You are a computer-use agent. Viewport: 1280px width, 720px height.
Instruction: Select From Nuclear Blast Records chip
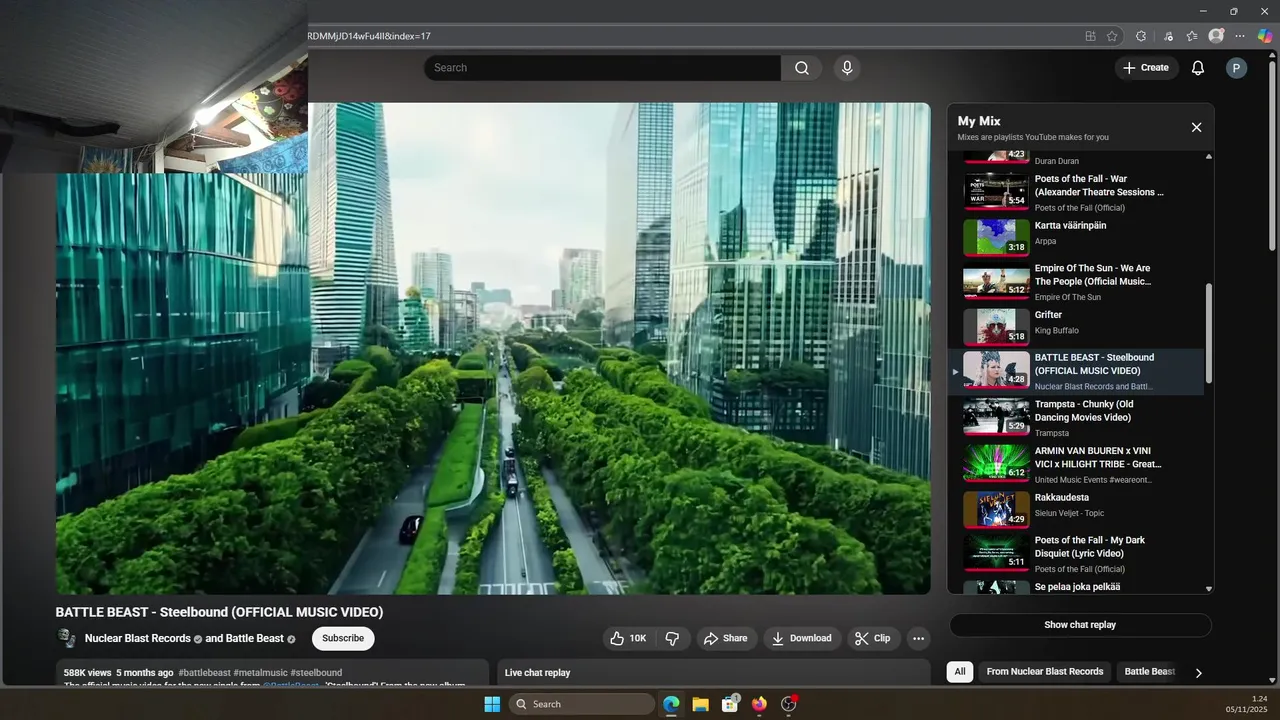pos(1045,672)
